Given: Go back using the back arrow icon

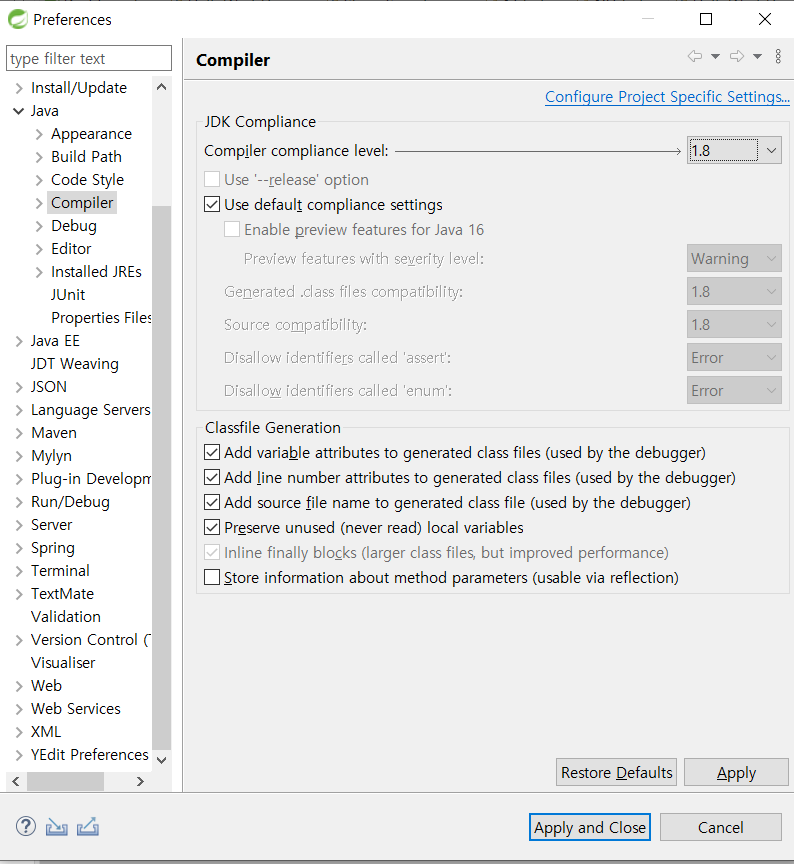Looking at the screenshot, I should 695,56.
